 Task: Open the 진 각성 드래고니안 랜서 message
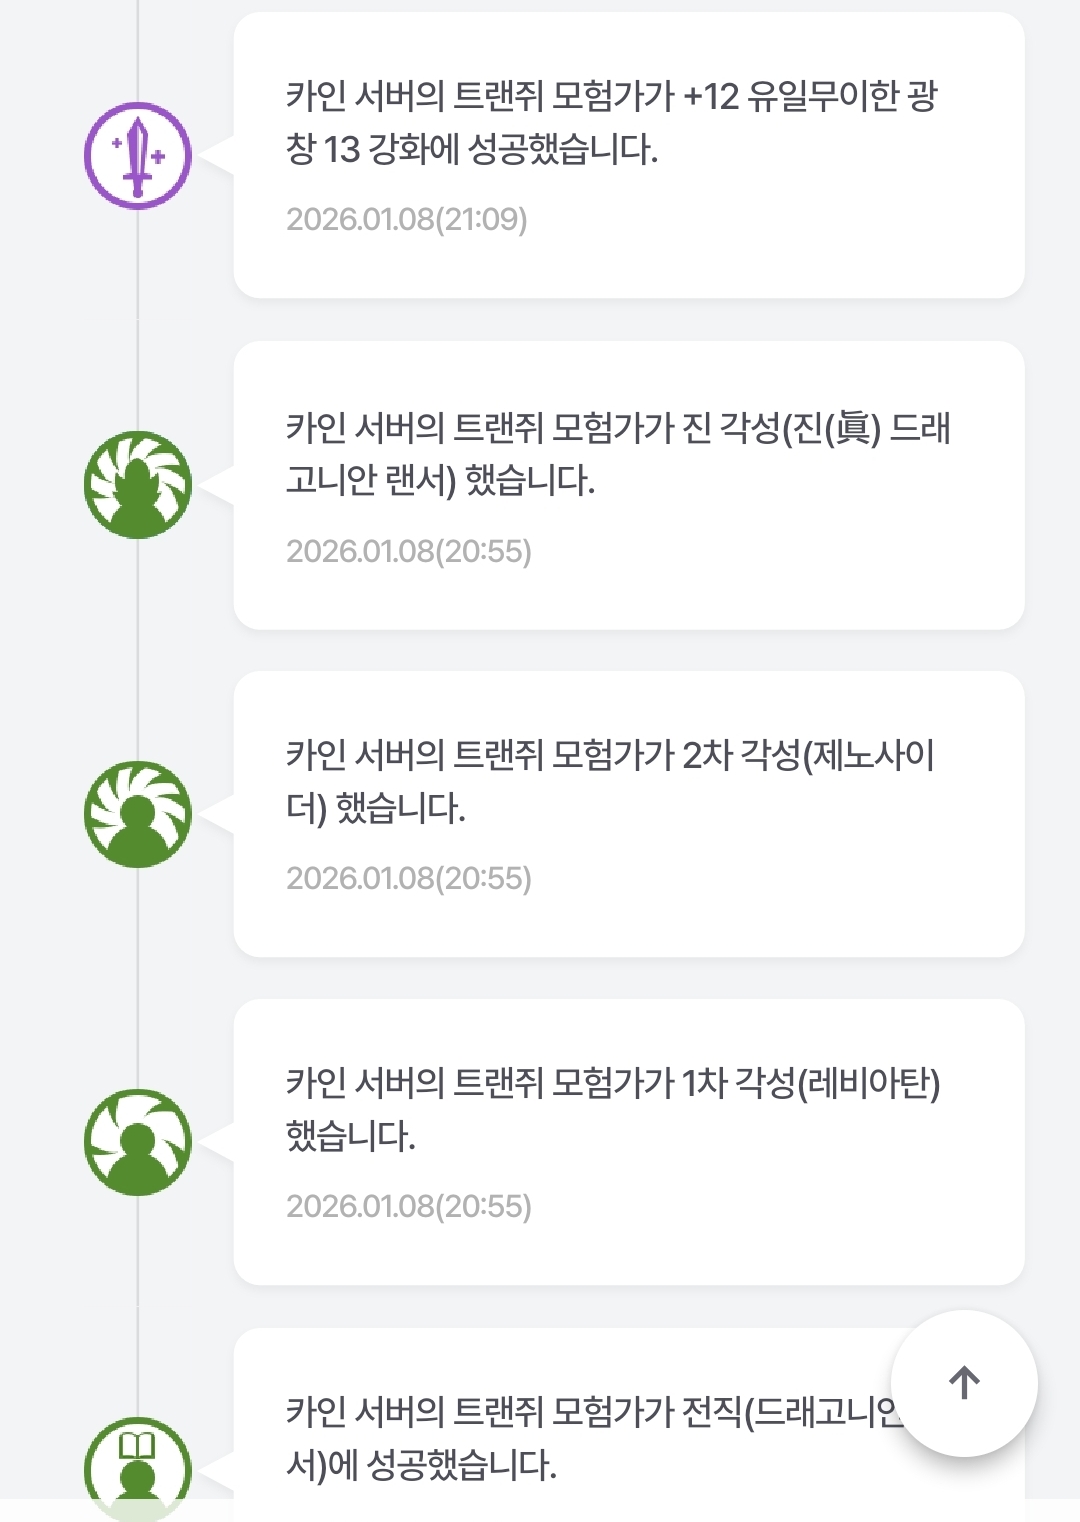[617, 454]
